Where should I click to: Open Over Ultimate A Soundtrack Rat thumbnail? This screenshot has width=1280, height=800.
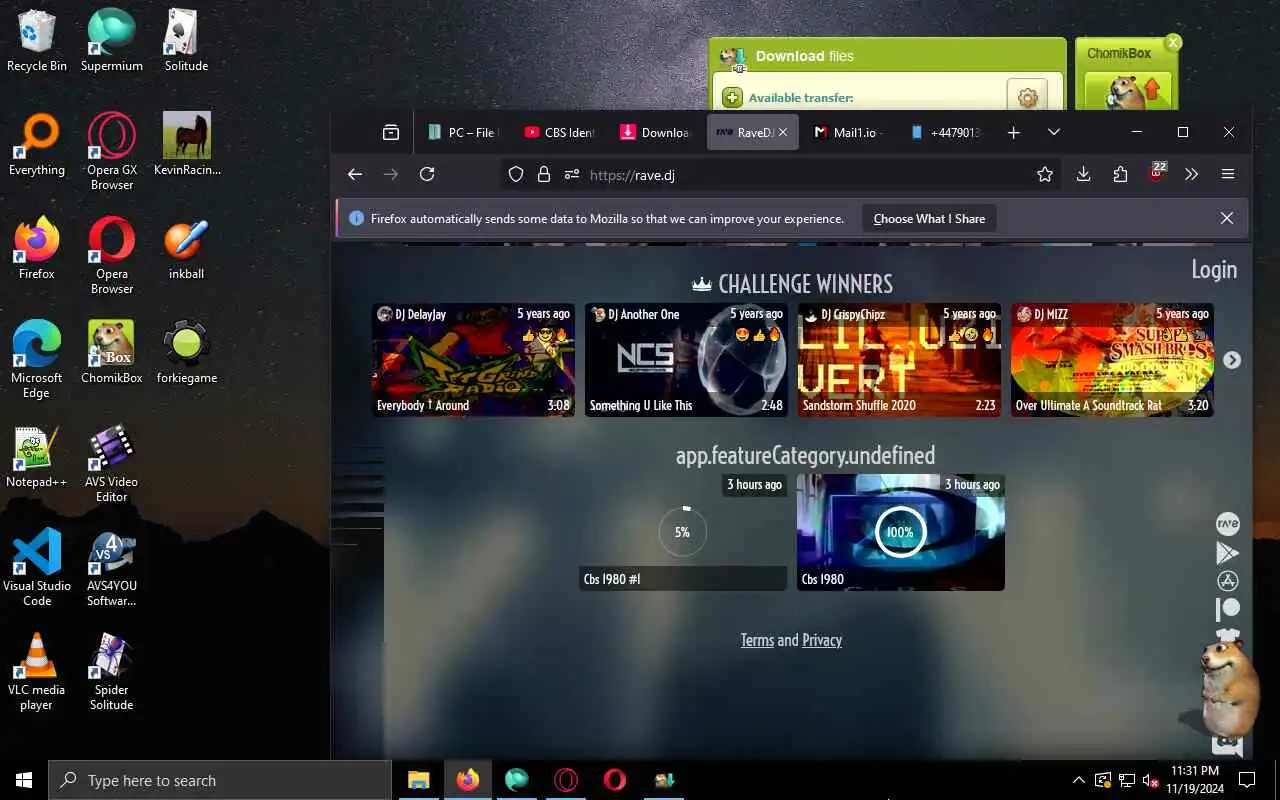pyautogui.click(x=1112, y=360)
